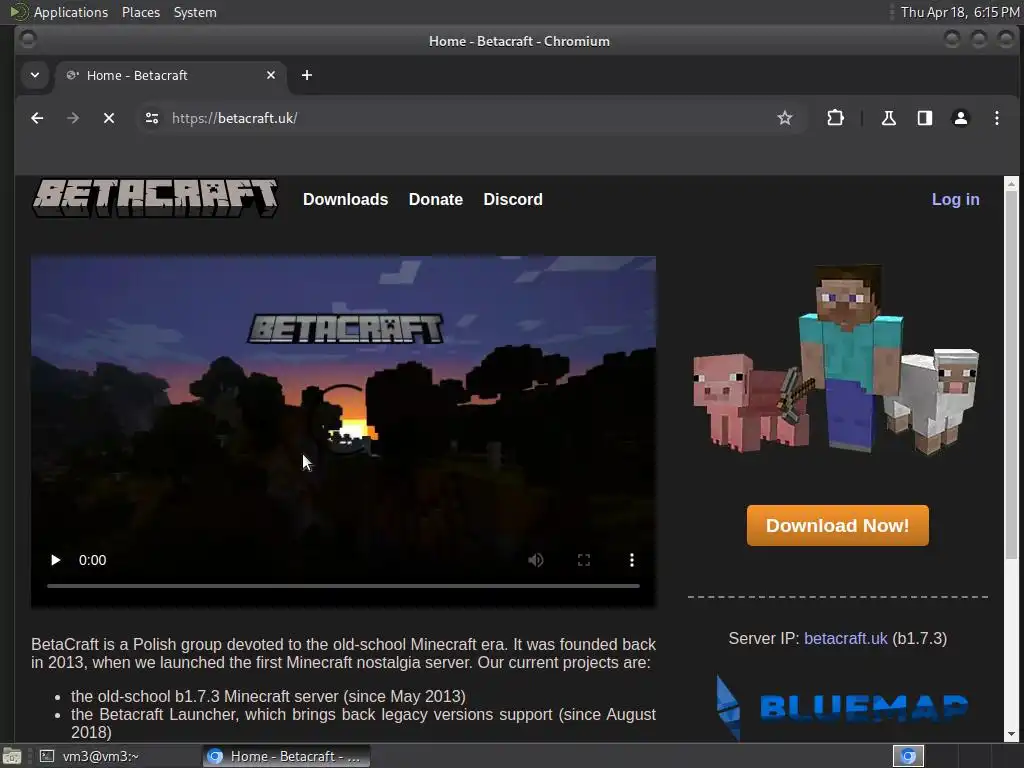Screen dimensions: 1024x768
Task: Select the Home - Betacraft tab
Action: [x=170, y=75]
